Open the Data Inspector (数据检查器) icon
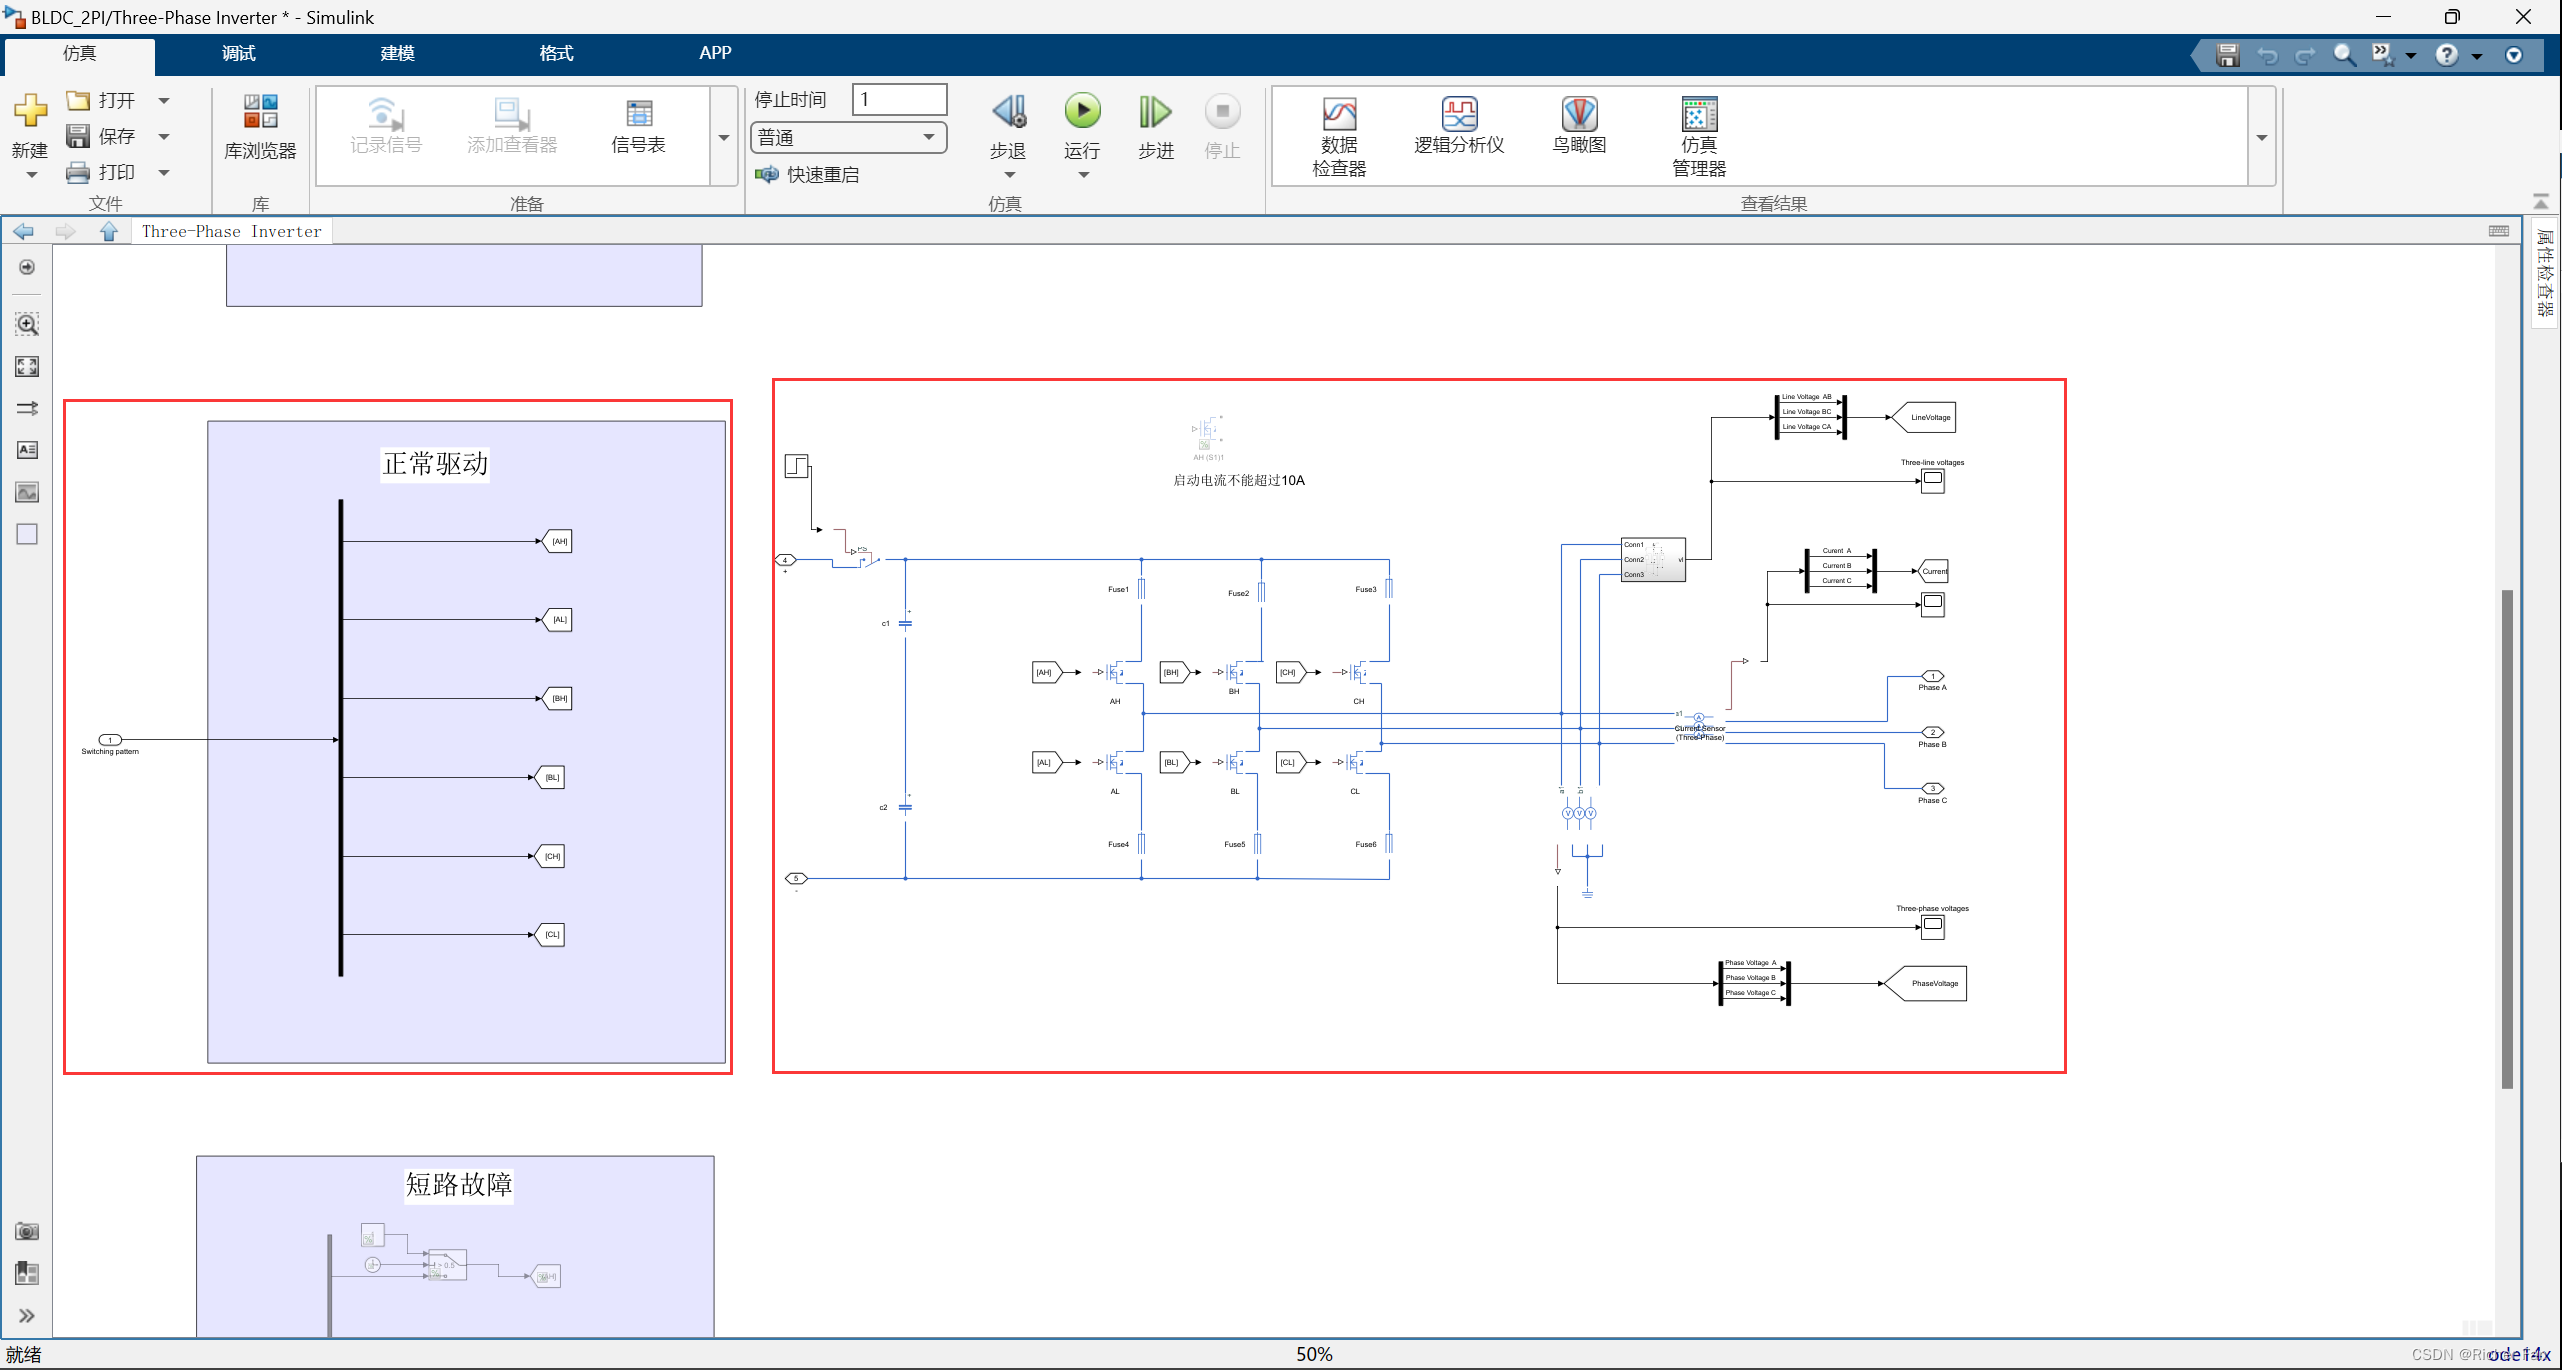The height and width of the screenshot is (1370, 2562). (1339, 115)
